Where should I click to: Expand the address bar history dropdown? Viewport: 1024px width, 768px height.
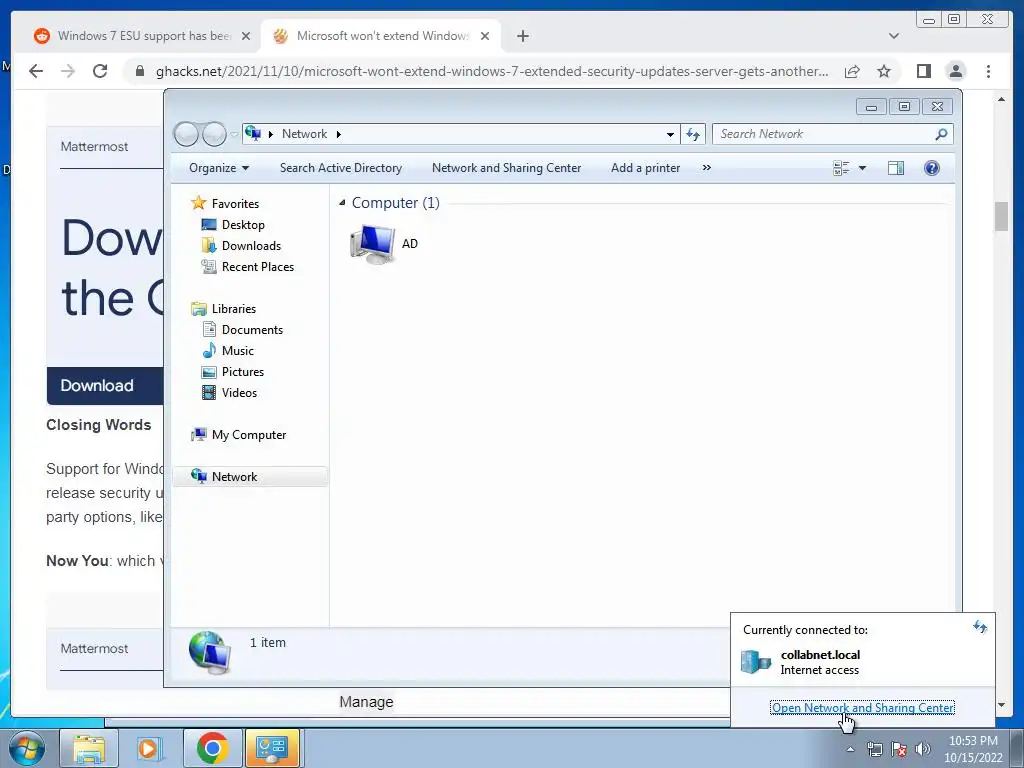click(670, 135)
